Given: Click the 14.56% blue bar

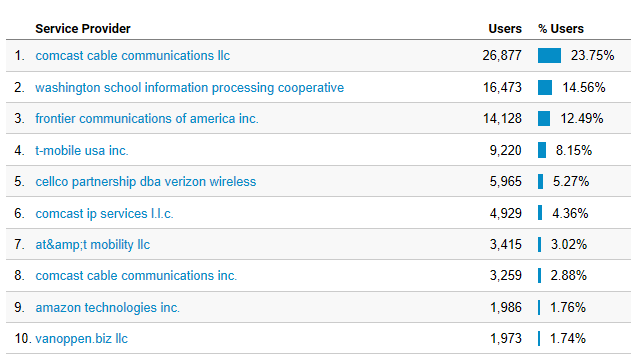Looking at the screenshot, I should click(x=545, y=88).
